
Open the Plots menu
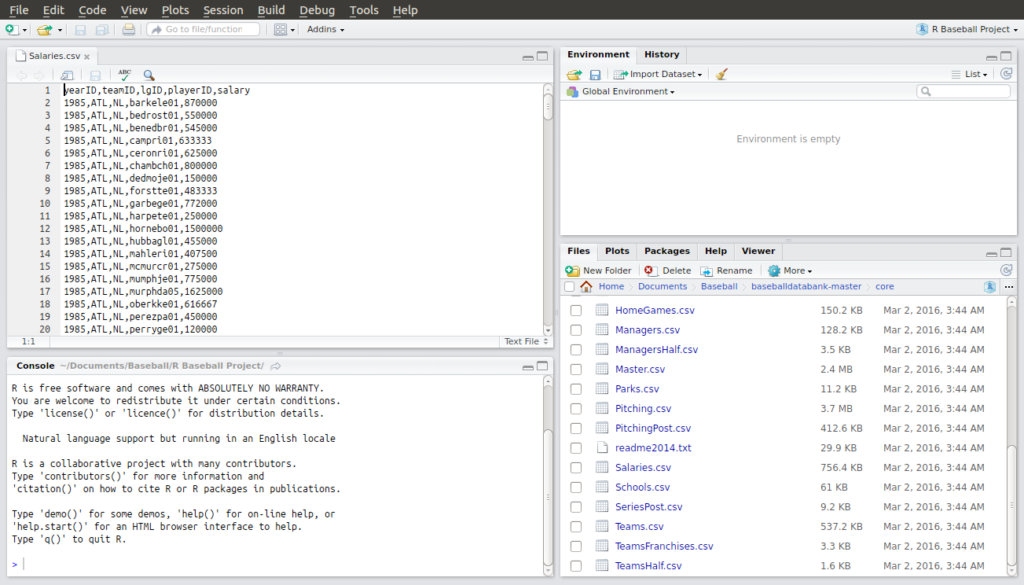(175, 10)
